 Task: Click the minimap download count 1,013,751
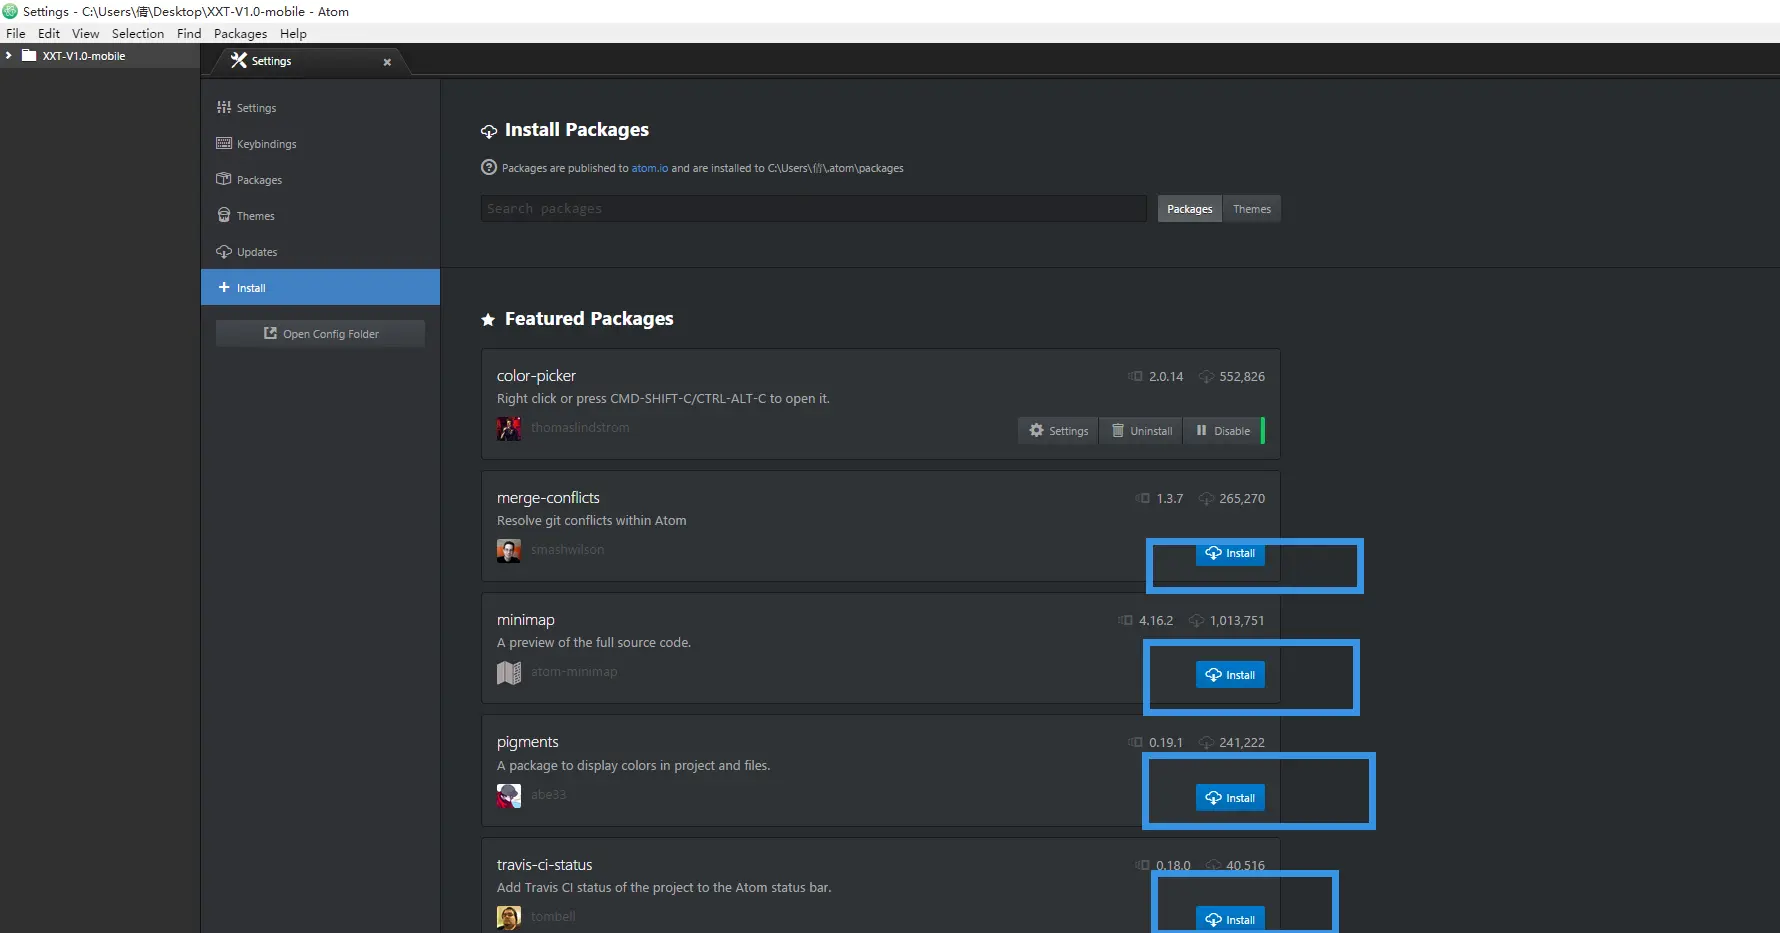click(1237, 621)
